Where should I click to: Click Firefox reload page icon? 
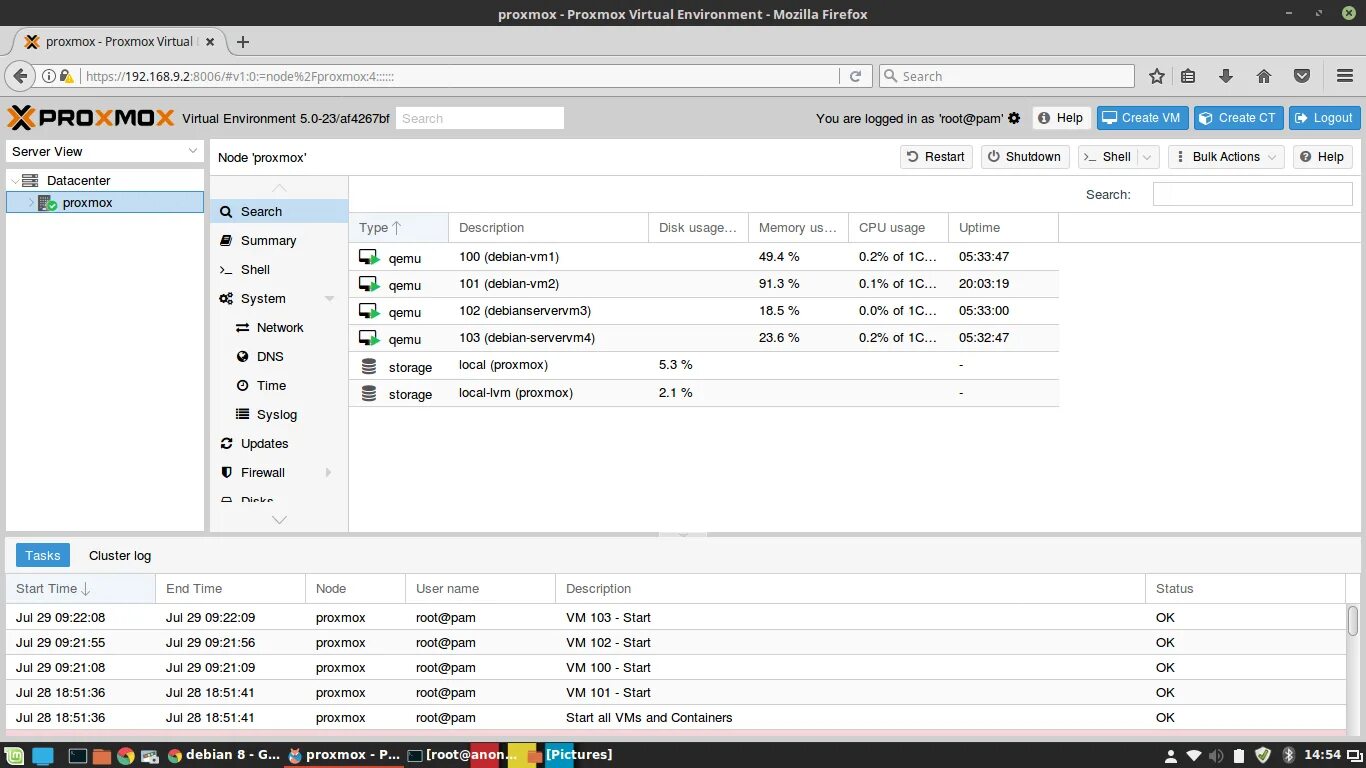point(855,76)
